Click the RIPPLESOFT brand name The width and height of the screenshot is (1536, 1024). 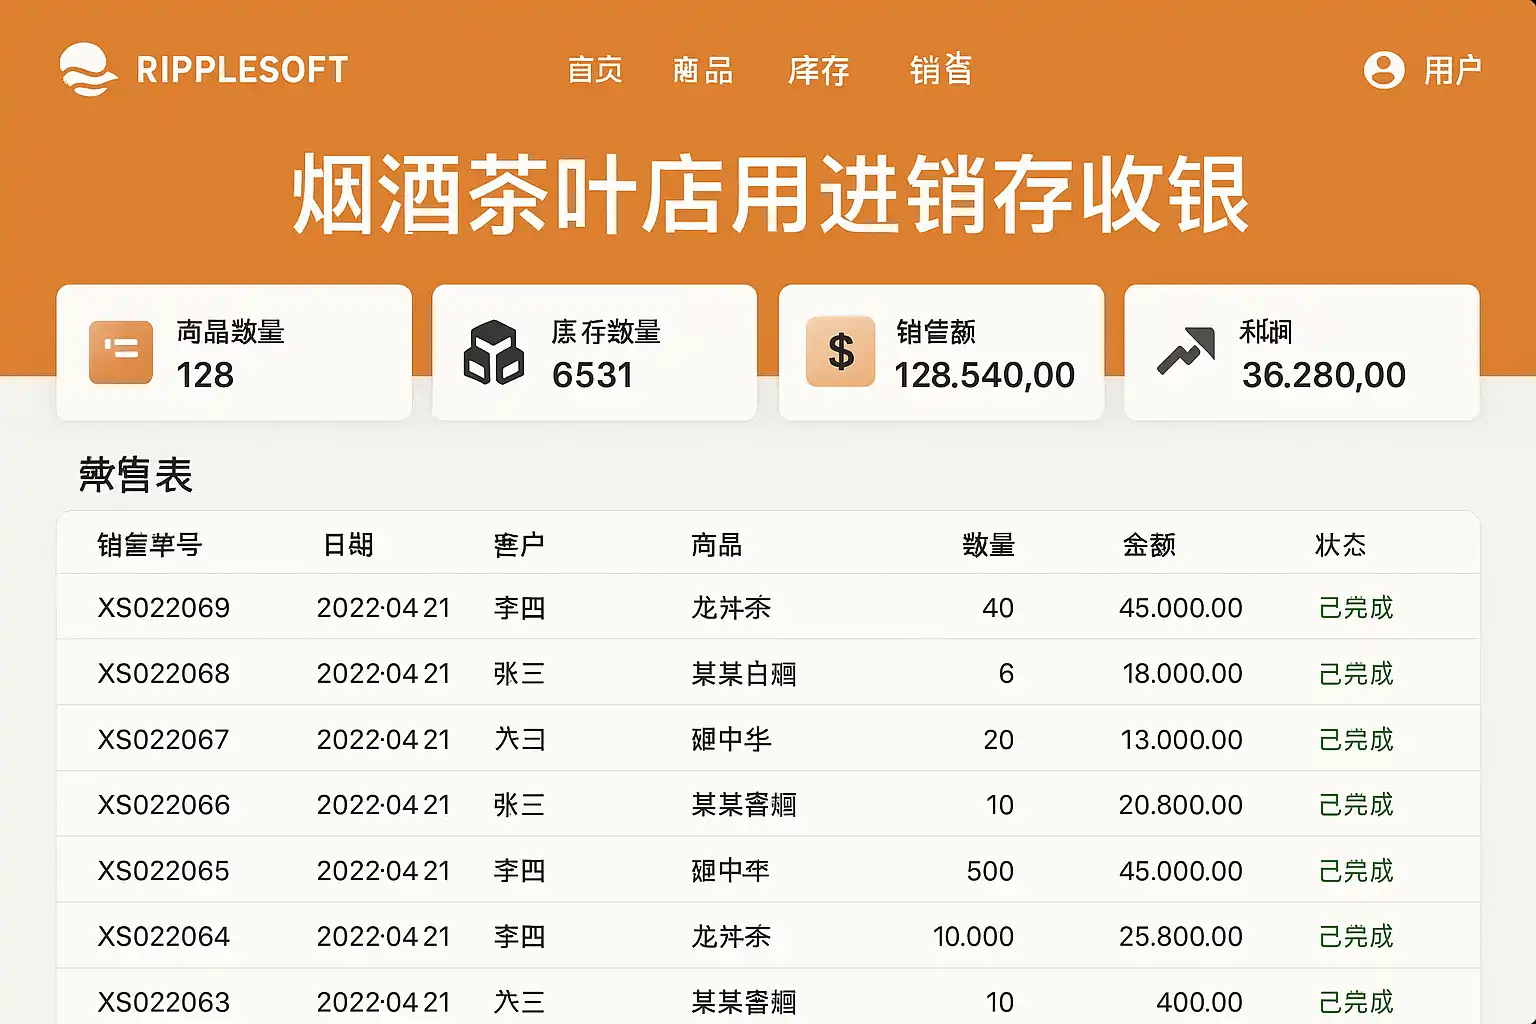(242, 70)
